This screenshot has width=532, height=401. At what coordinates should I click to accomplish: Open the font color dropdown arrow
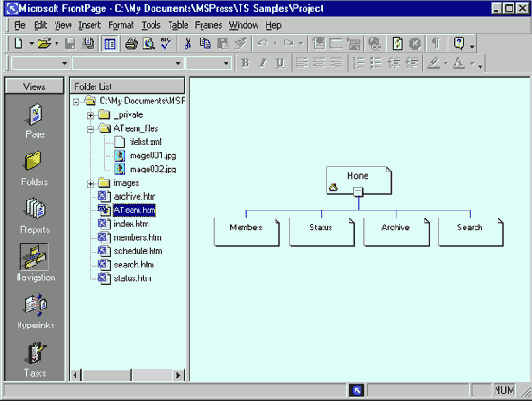coord(472,63)
